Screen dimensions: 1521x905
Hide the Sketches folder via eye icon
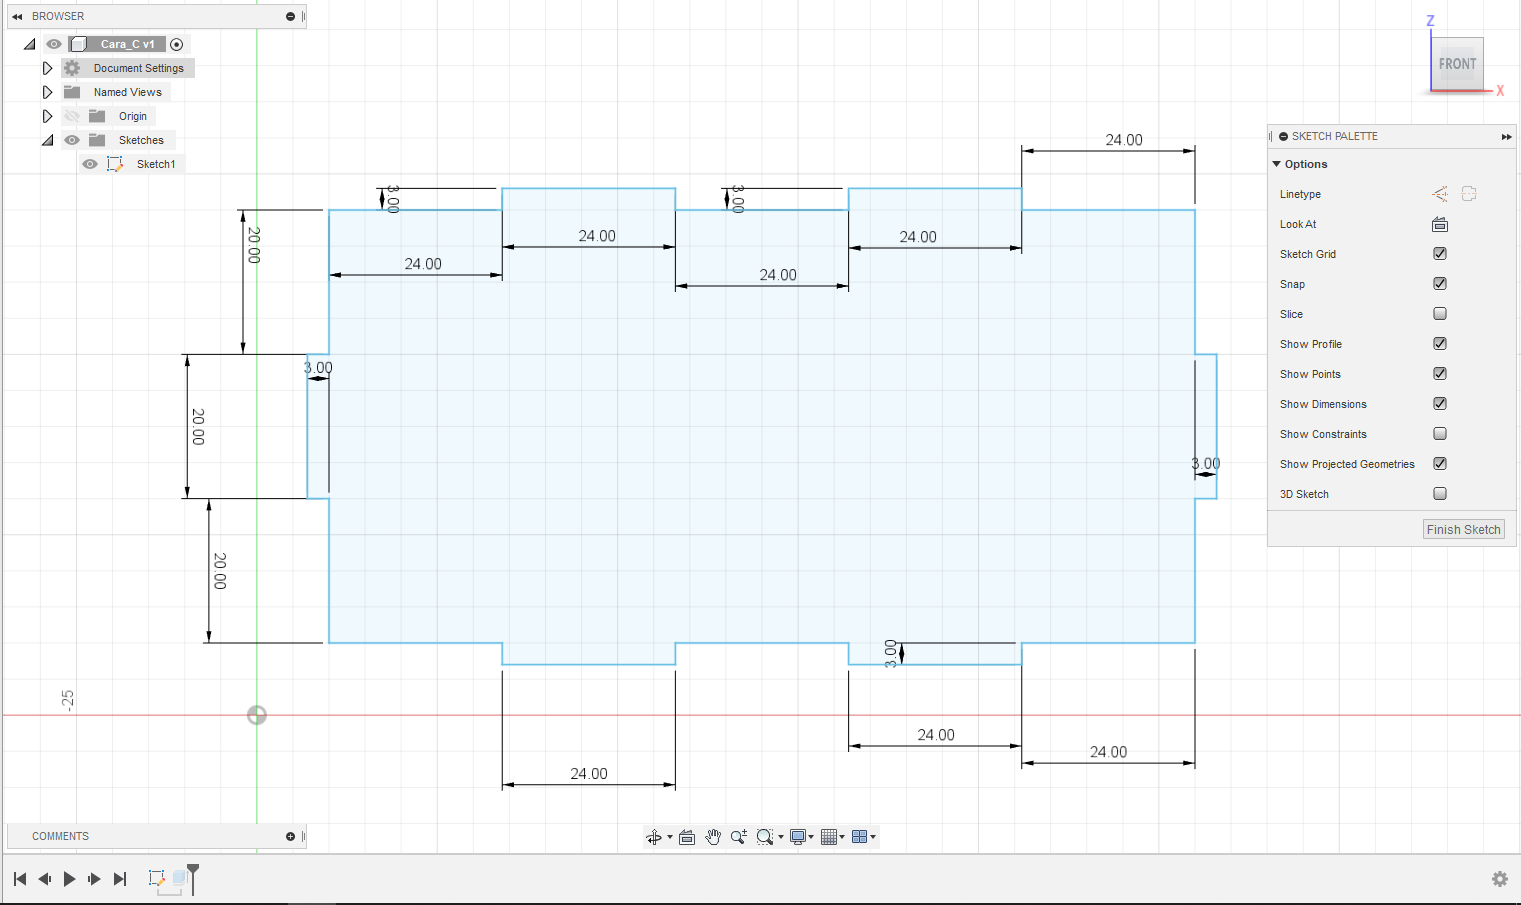pyautogui.click(x=72, y=140)
